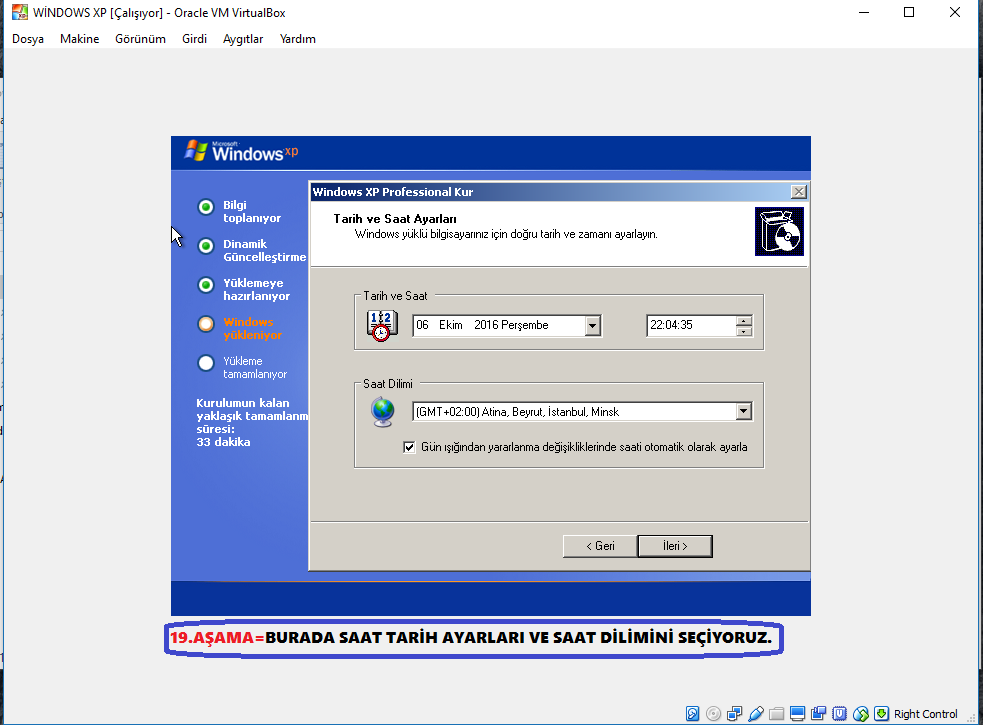Open the Makine menu
Screen dimensions: 983x725
tap(80, 39)
